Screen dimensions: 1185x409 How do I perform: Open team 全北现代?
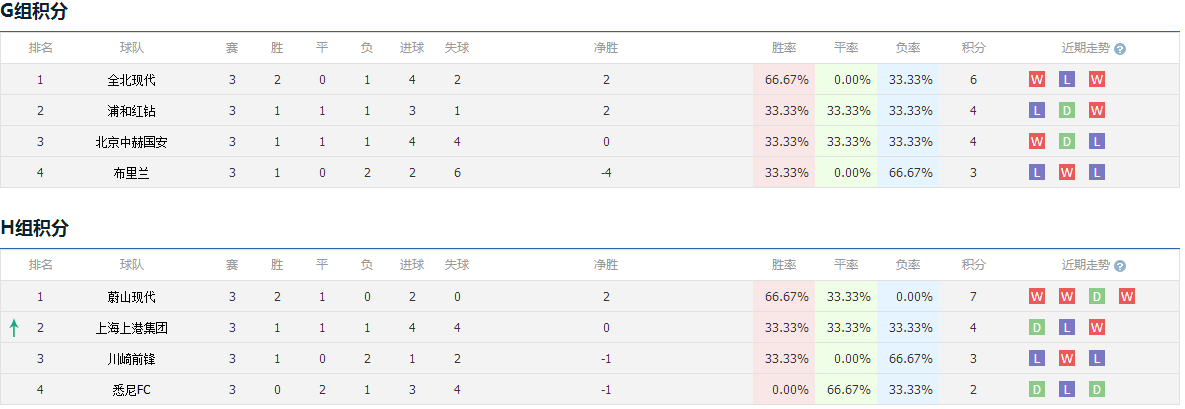[x=131, y=79]
